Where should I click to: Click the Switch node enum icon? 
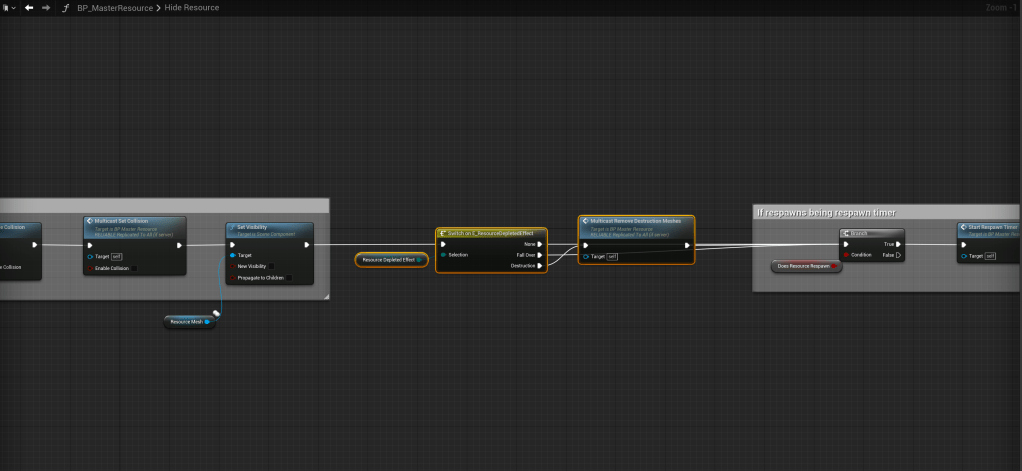443,233
